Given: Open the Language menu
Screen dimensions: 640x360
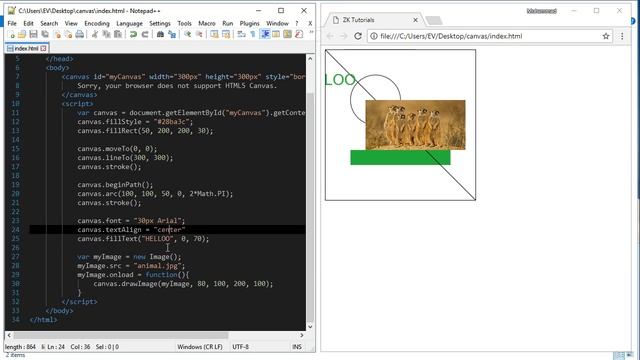Looking at the screenshot, I should pos(129,23).
